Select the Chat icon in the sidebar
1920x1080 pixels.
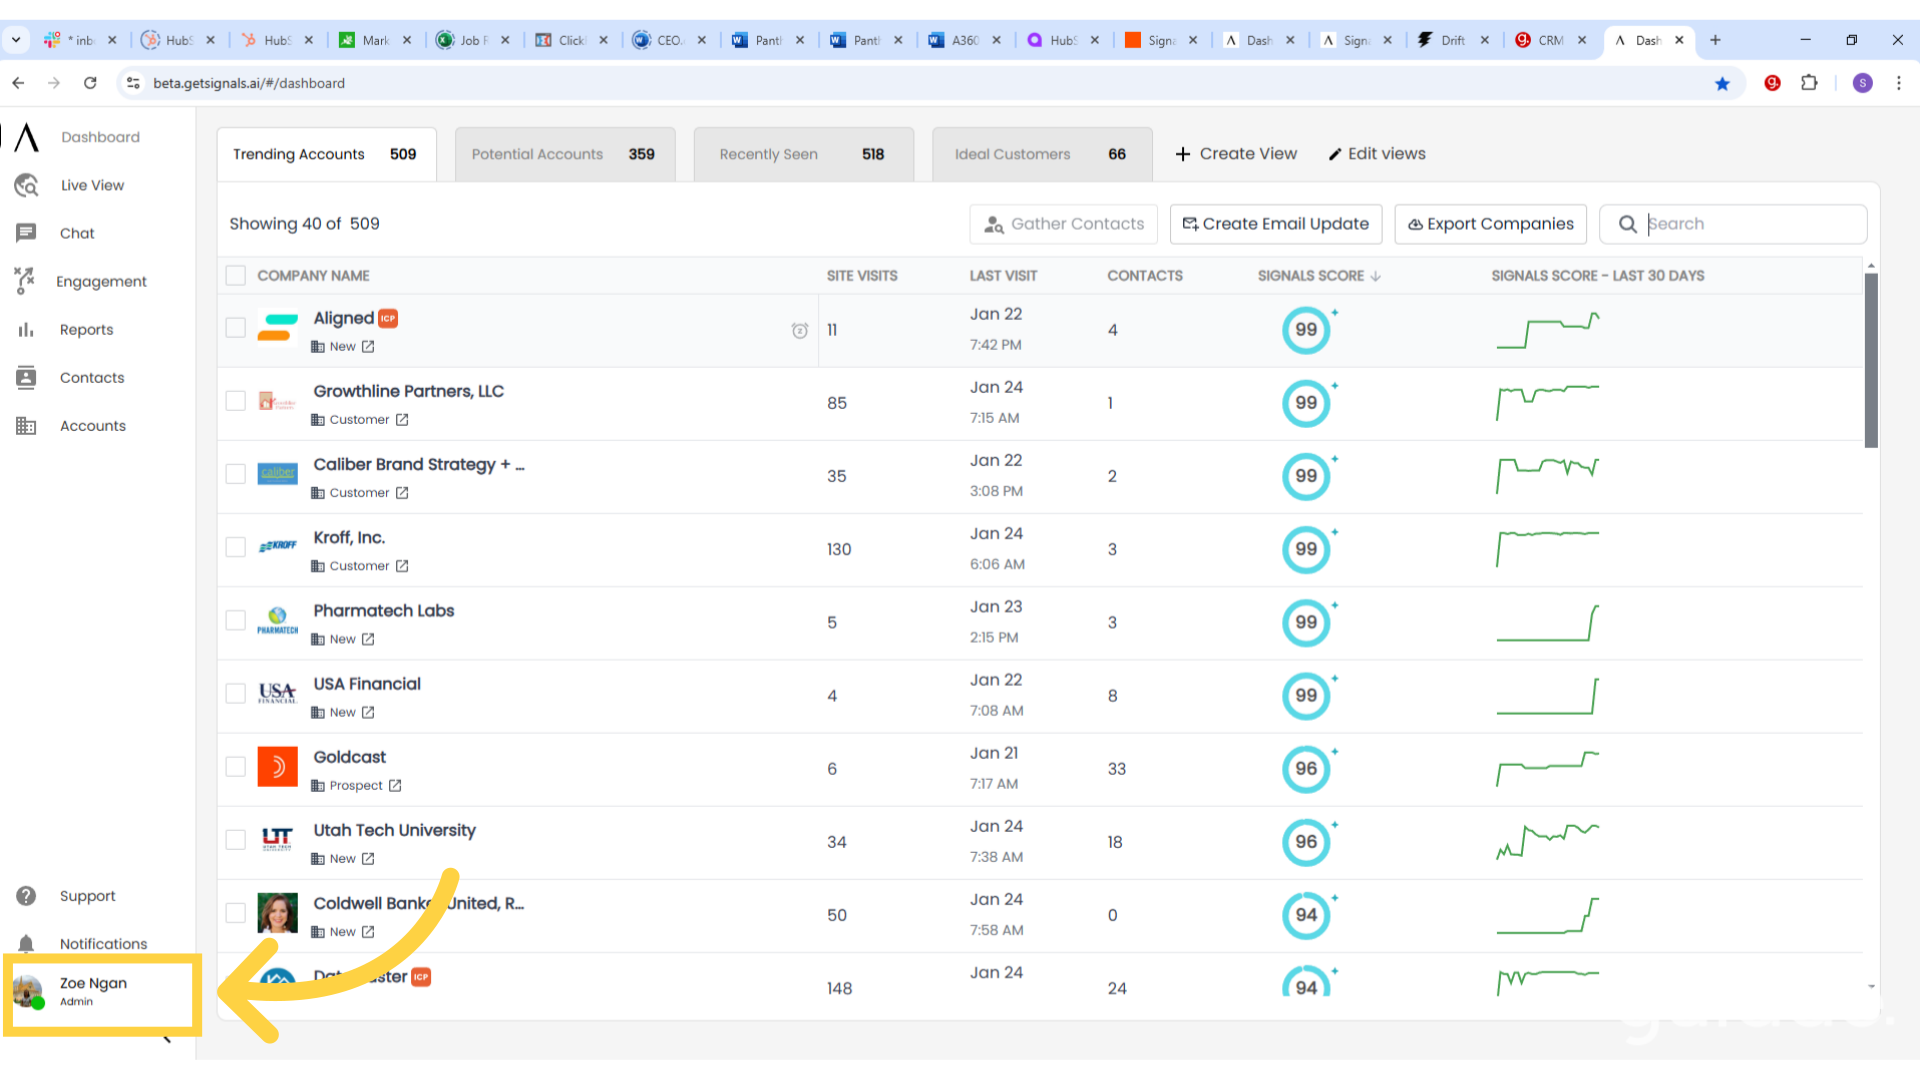pos(26,233)
